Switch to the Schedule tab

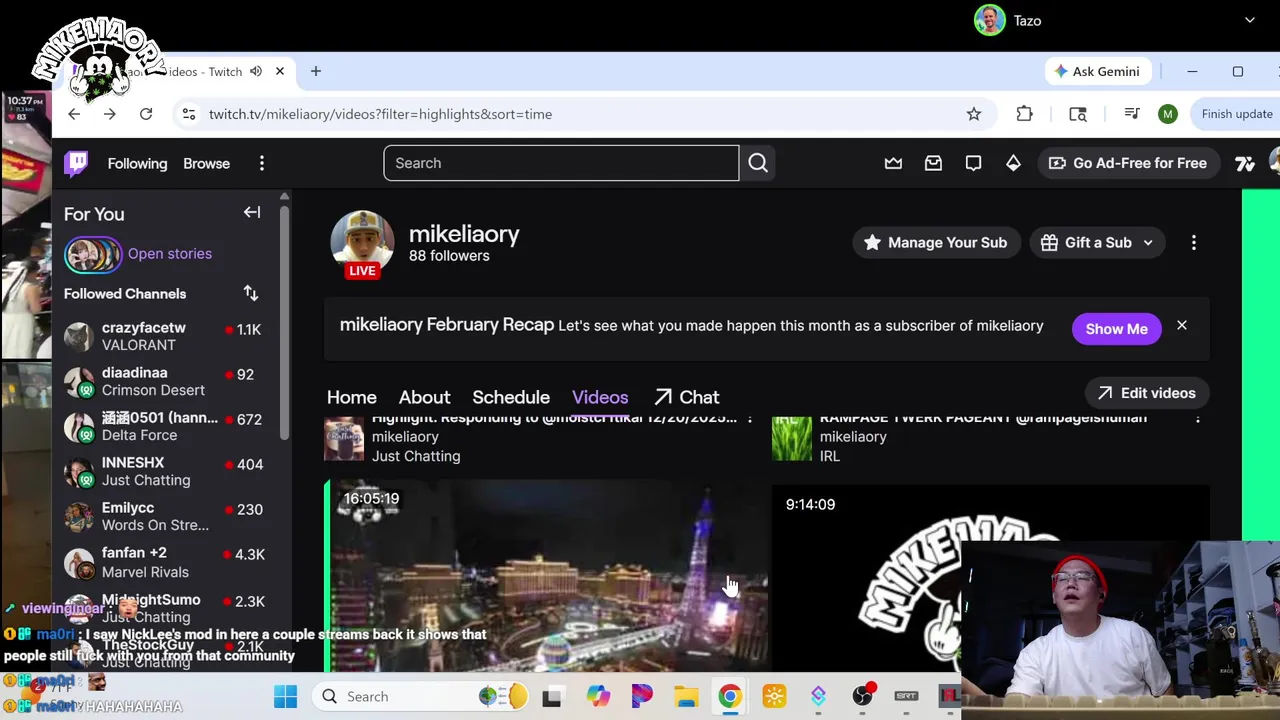coord(511,397)
